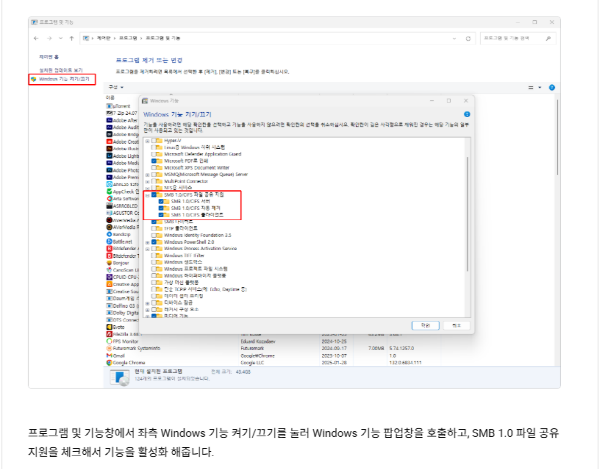Select the uTorrent program icon

tap(109, 106)
